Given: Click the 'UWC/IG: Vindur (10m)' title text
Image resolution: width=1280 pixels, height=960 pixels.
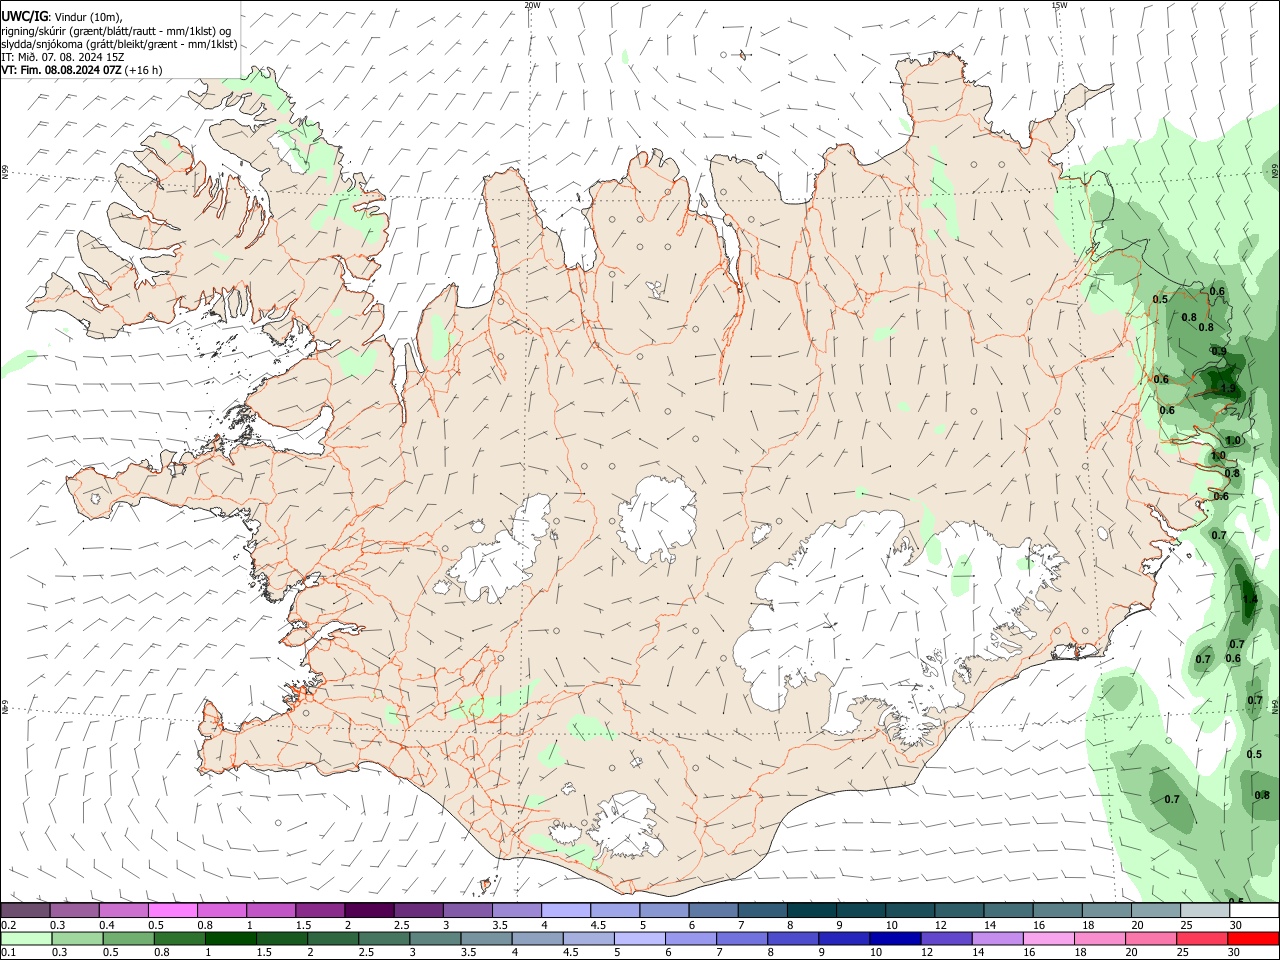Looking at the screenshot, I should (62, 16).
